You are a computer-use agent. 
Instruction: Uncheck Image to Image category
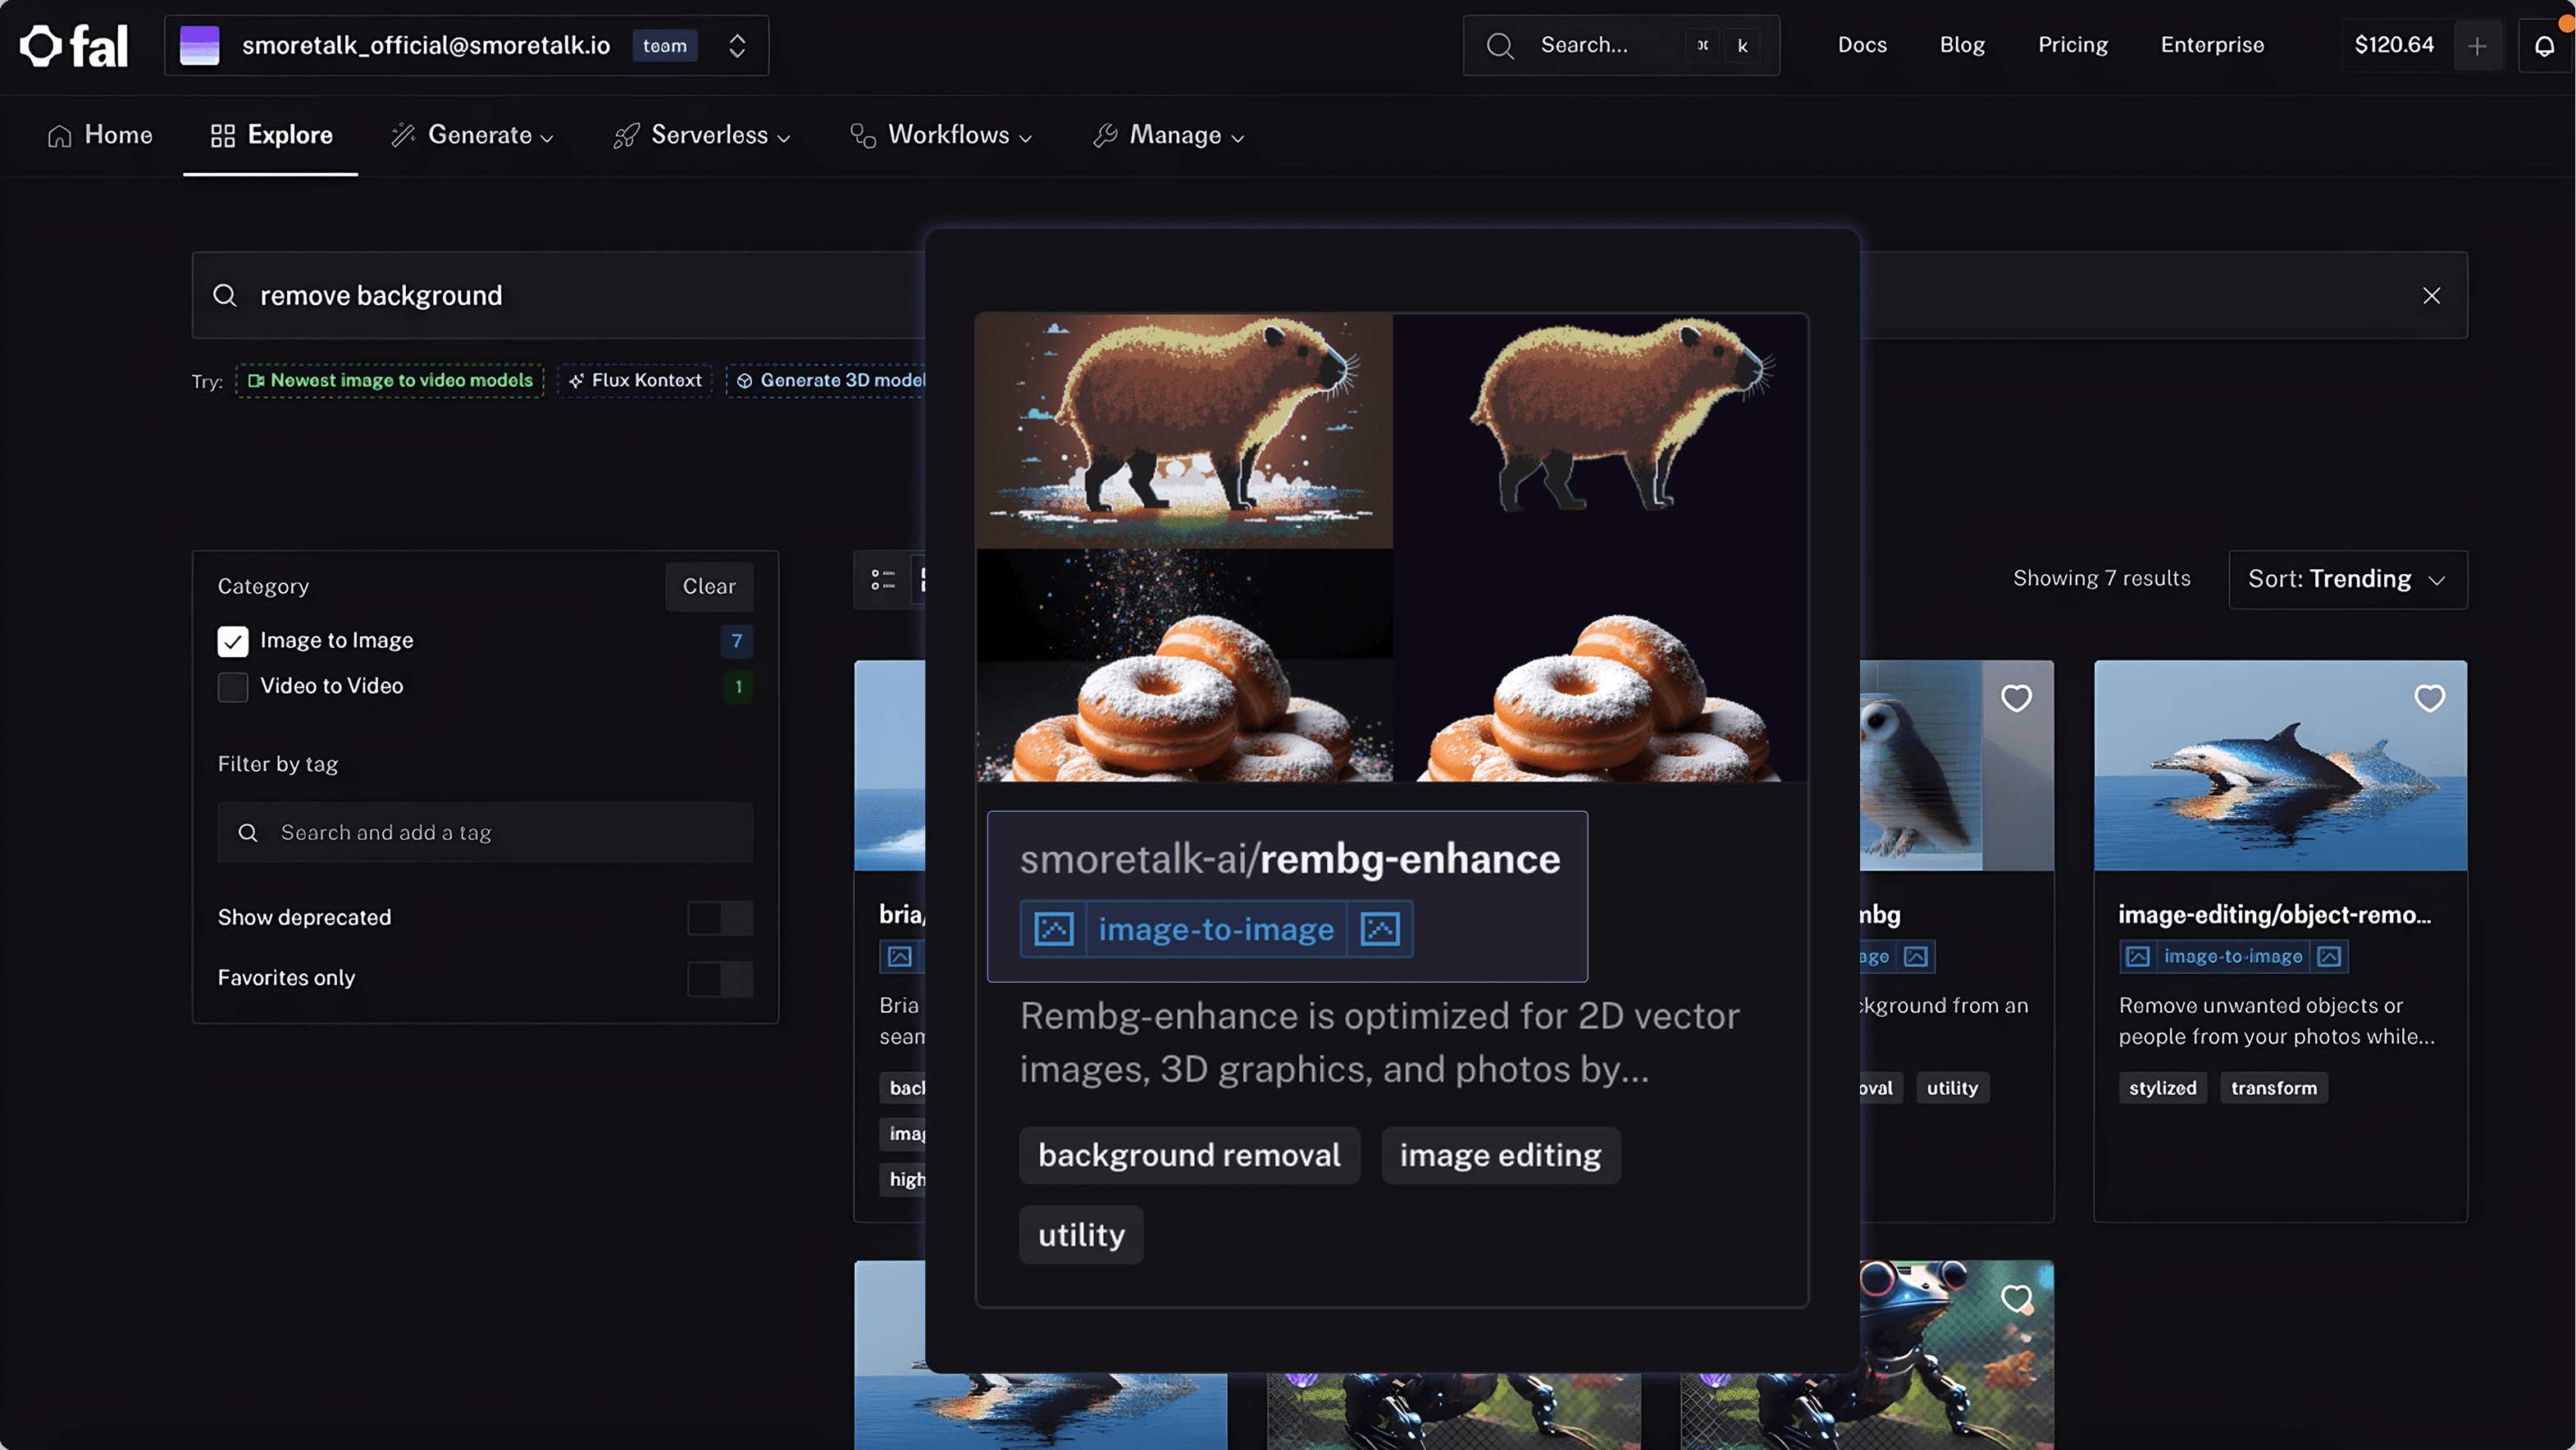click(x=233, y=641)
